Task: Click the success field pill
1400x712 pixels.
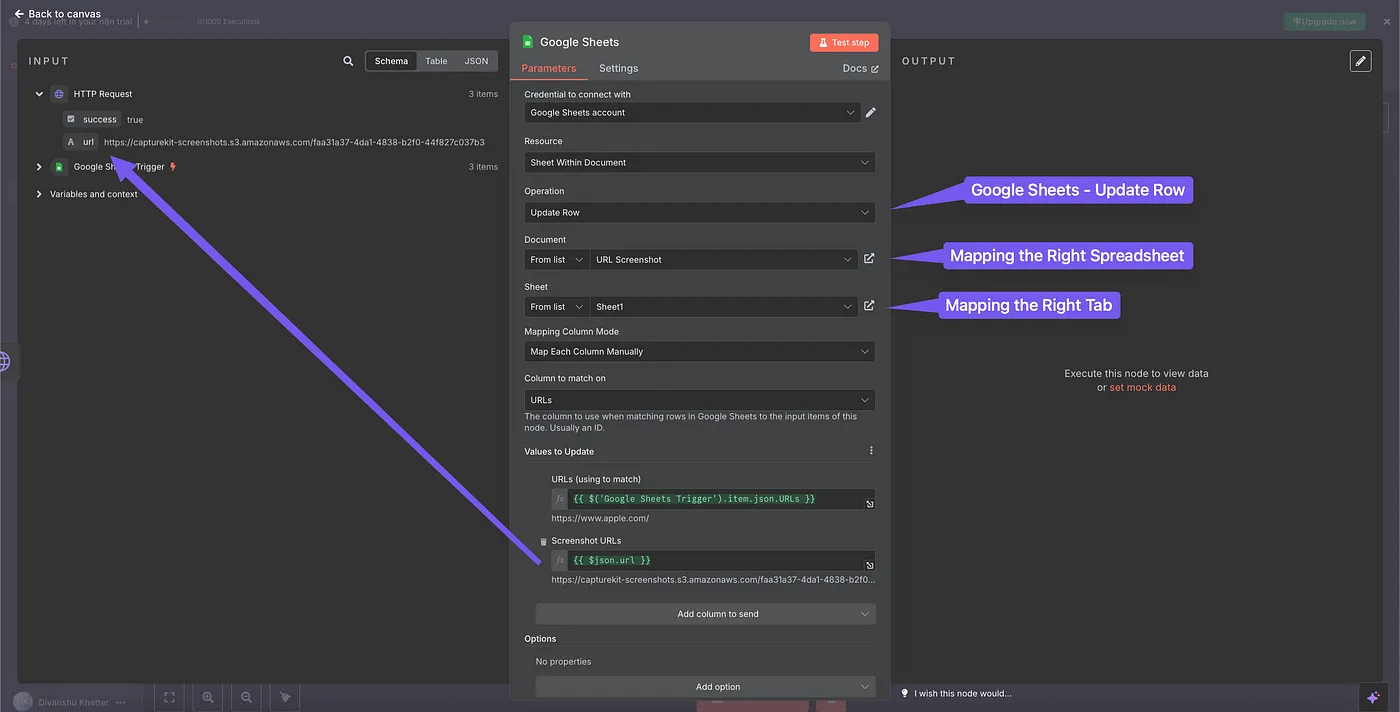Action: click(x=92, y=119)
